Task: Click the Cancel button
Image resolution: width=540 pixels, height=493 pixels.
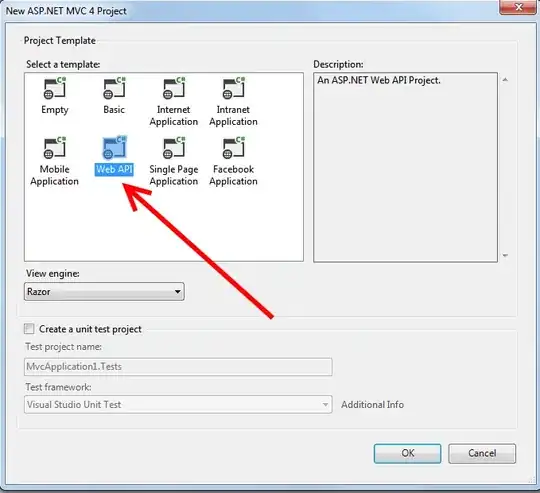Action: coord(482,453)
